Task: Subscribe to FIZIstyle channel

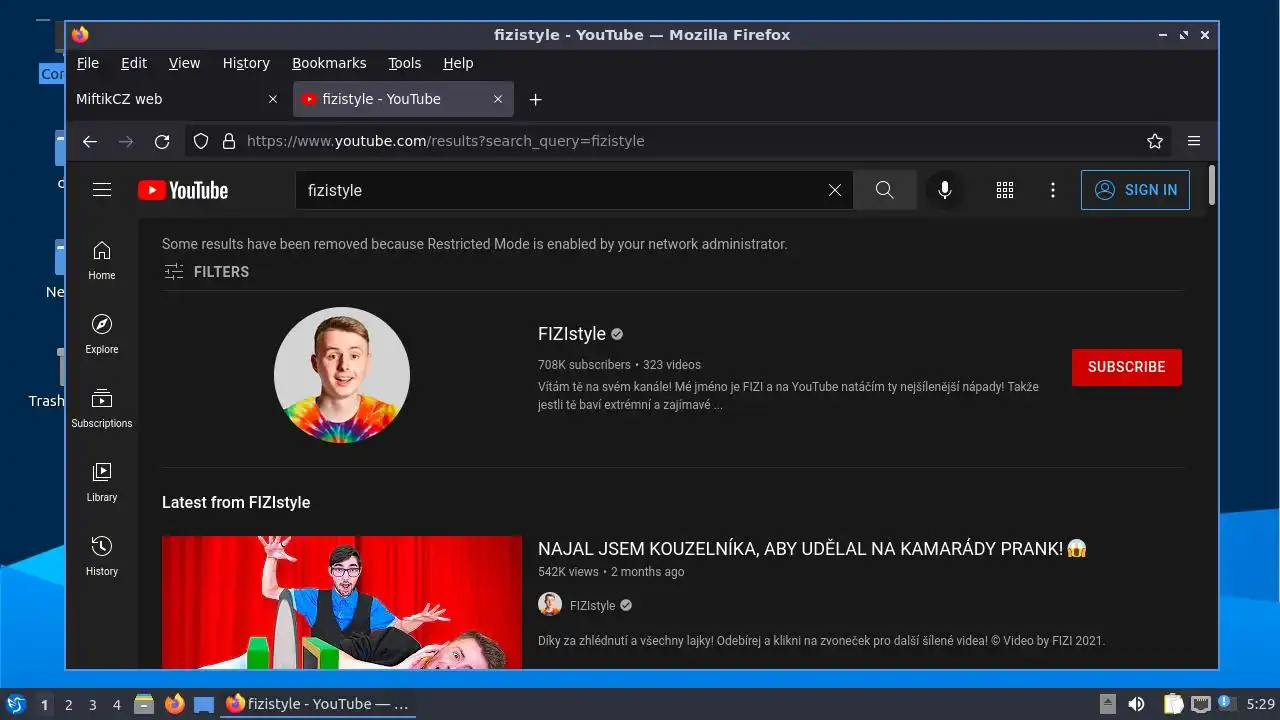Action: (x=1126, y=367)
